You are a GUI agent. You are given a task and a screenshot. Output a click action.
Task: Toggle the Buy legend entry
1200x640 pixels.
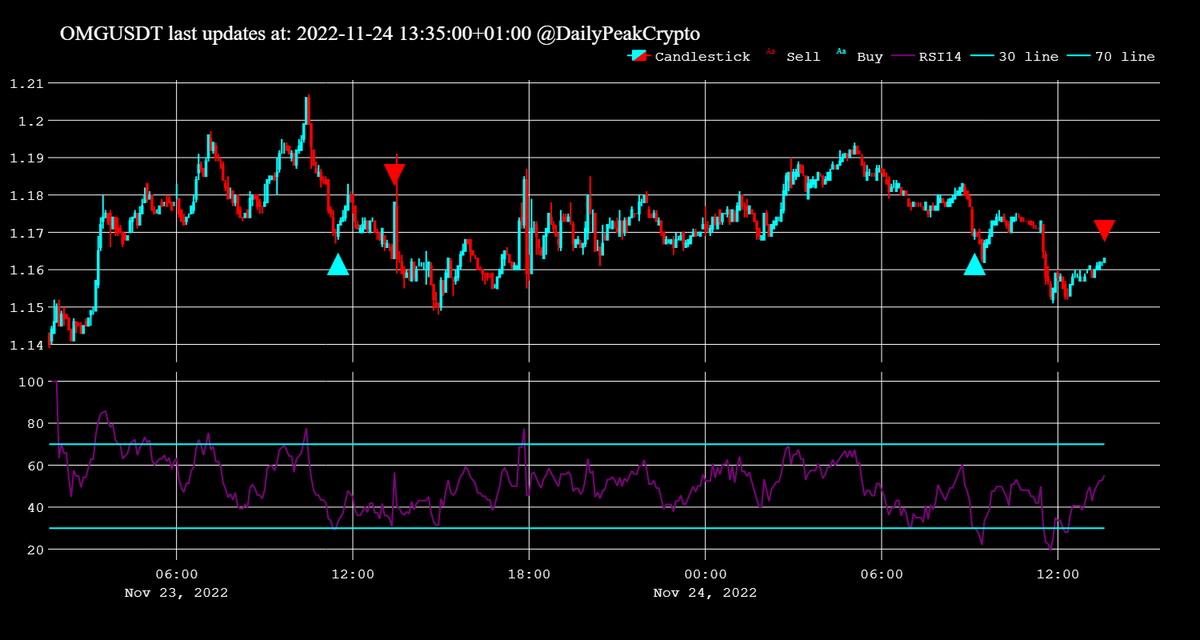(860, 57)
